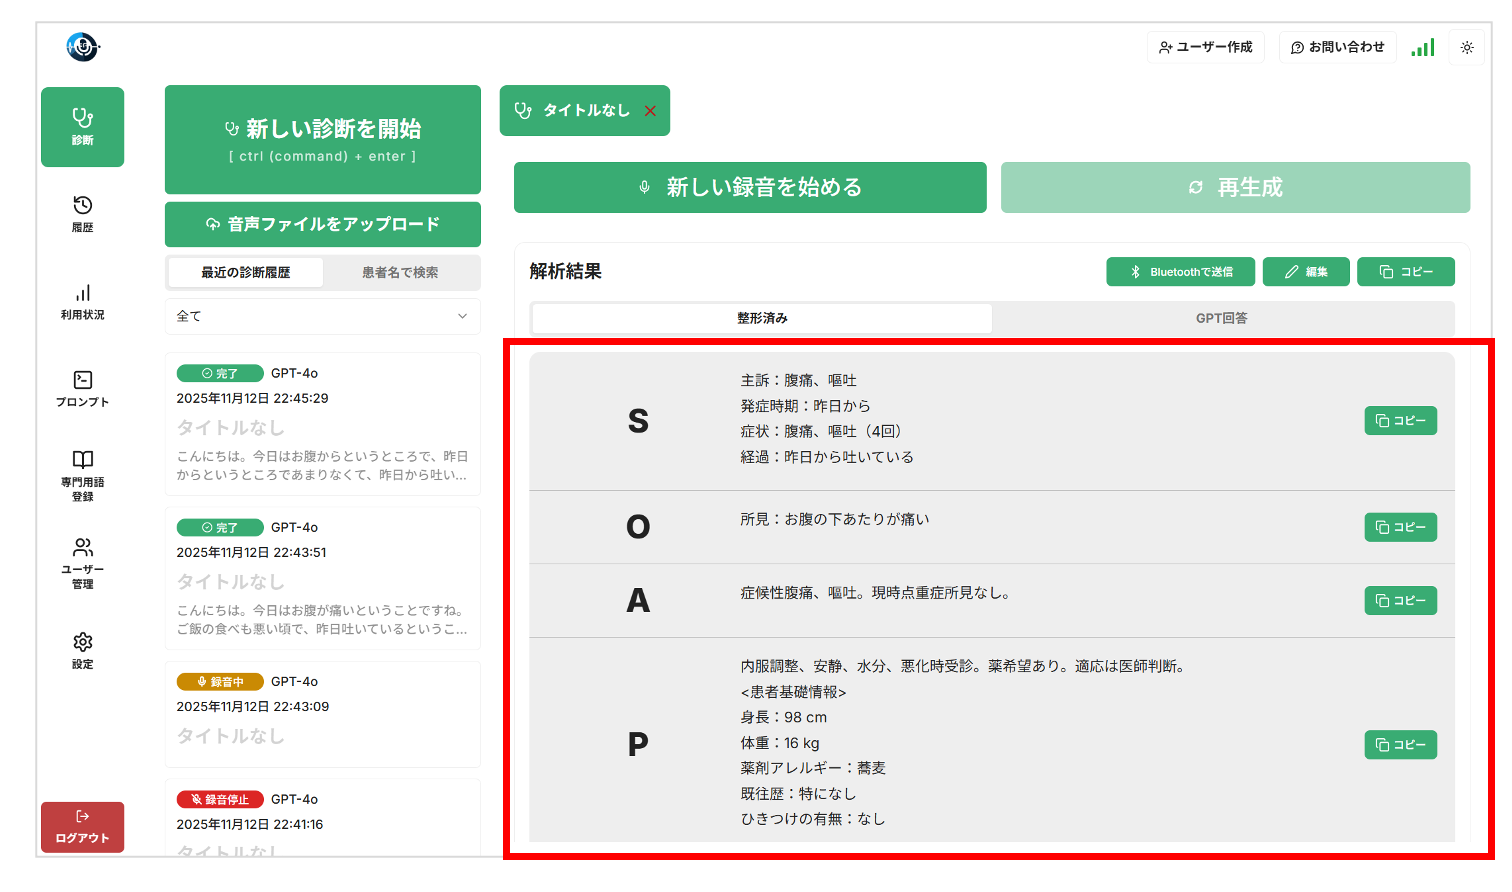The image size is (1512, 892).
Task: Toggle the light/dark theme sun icon
Action: (x=1467, y=47)
